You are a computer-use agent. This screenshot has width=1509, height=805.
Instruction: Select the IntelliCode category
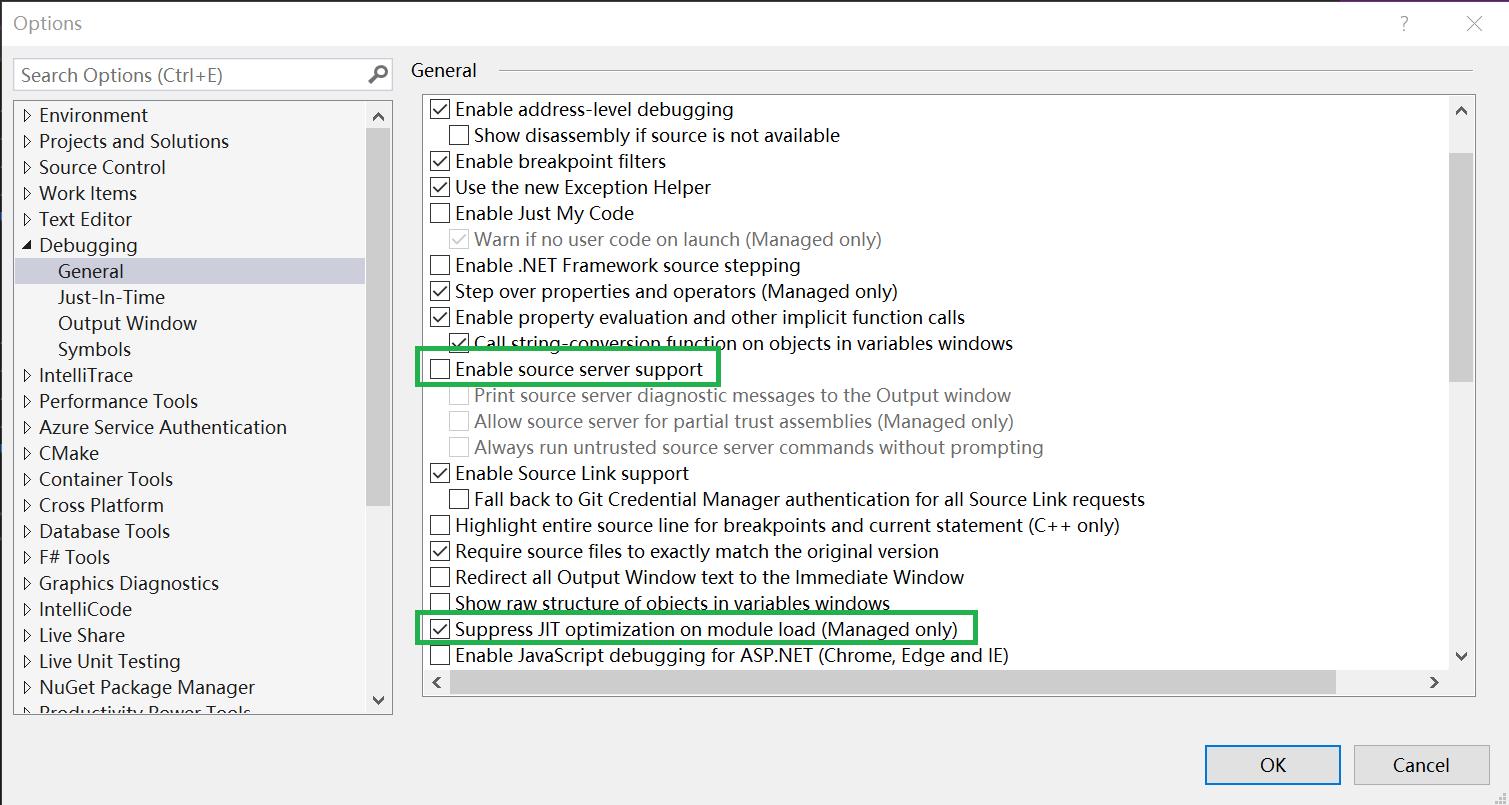click(85, 609)
